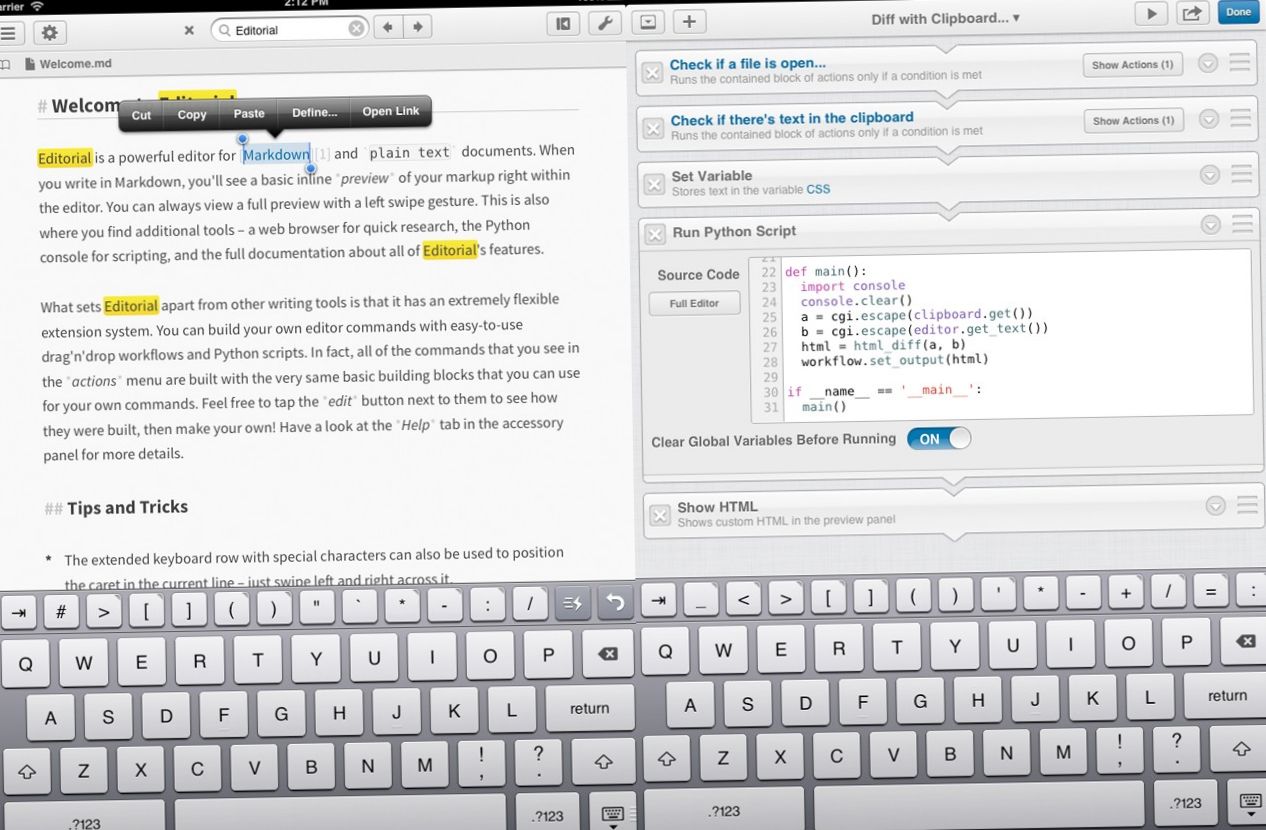Toggle Shift beside Z on Welcome.md keyboard
This screenshot has width=1266, height=830.
(x=28, y=771)
